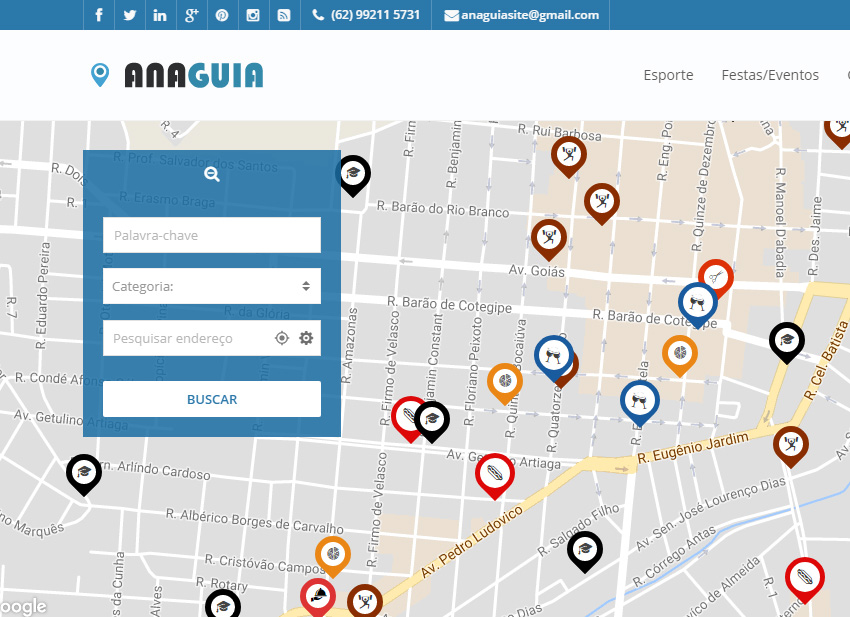Screen dimensions: 850x617
Task: Open the Twitter profile icon
Action: pyautogui.click(x=129, y=15)
